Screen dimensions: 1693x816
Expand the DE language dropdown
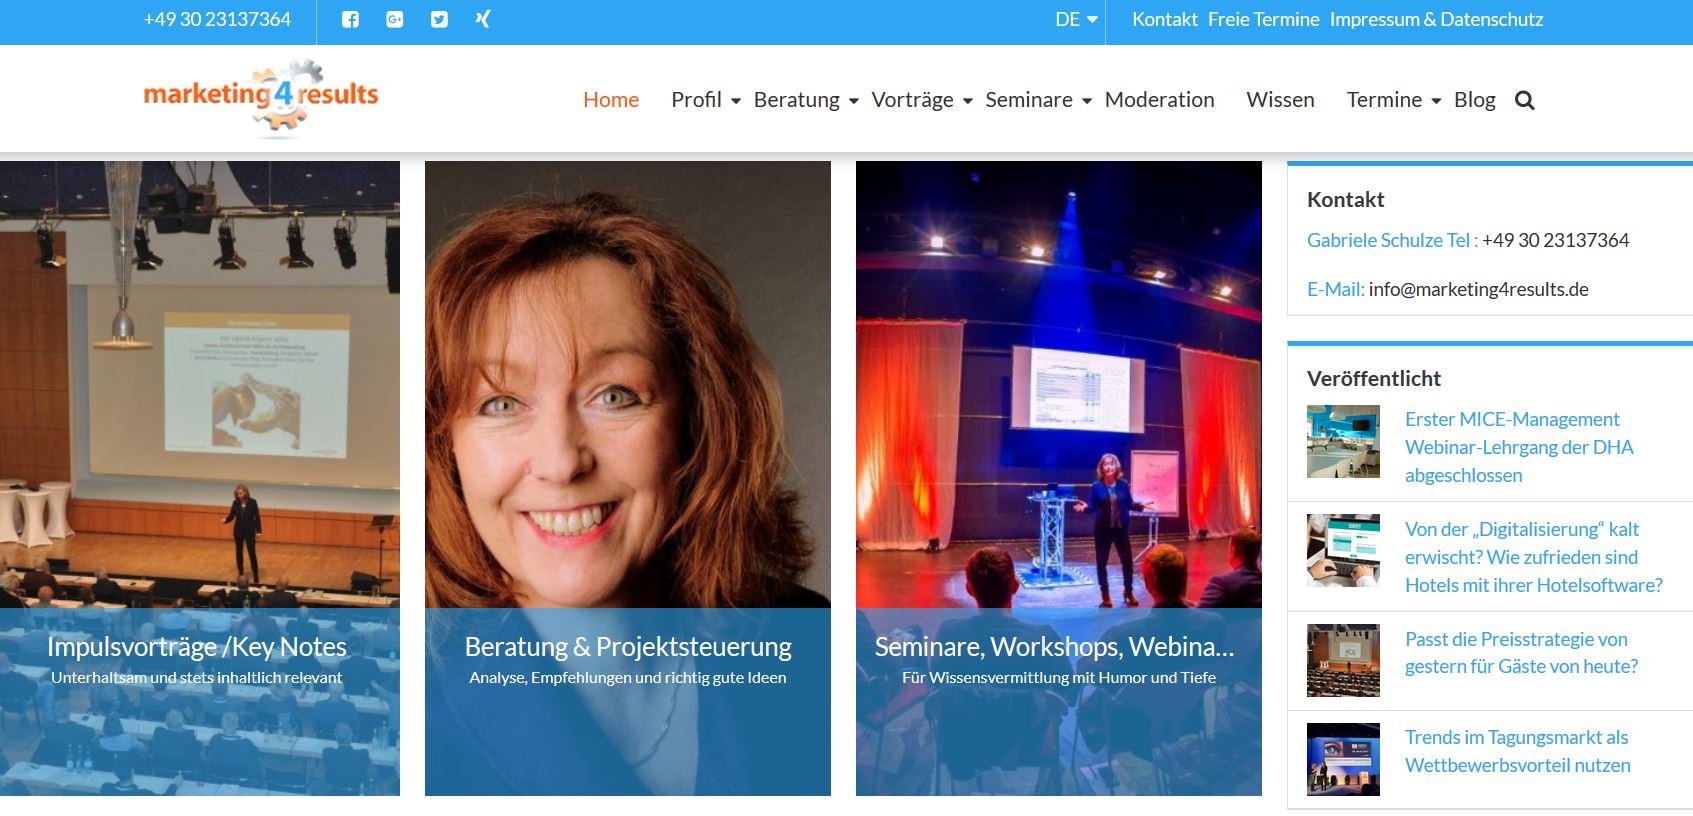coord(1077,19)
